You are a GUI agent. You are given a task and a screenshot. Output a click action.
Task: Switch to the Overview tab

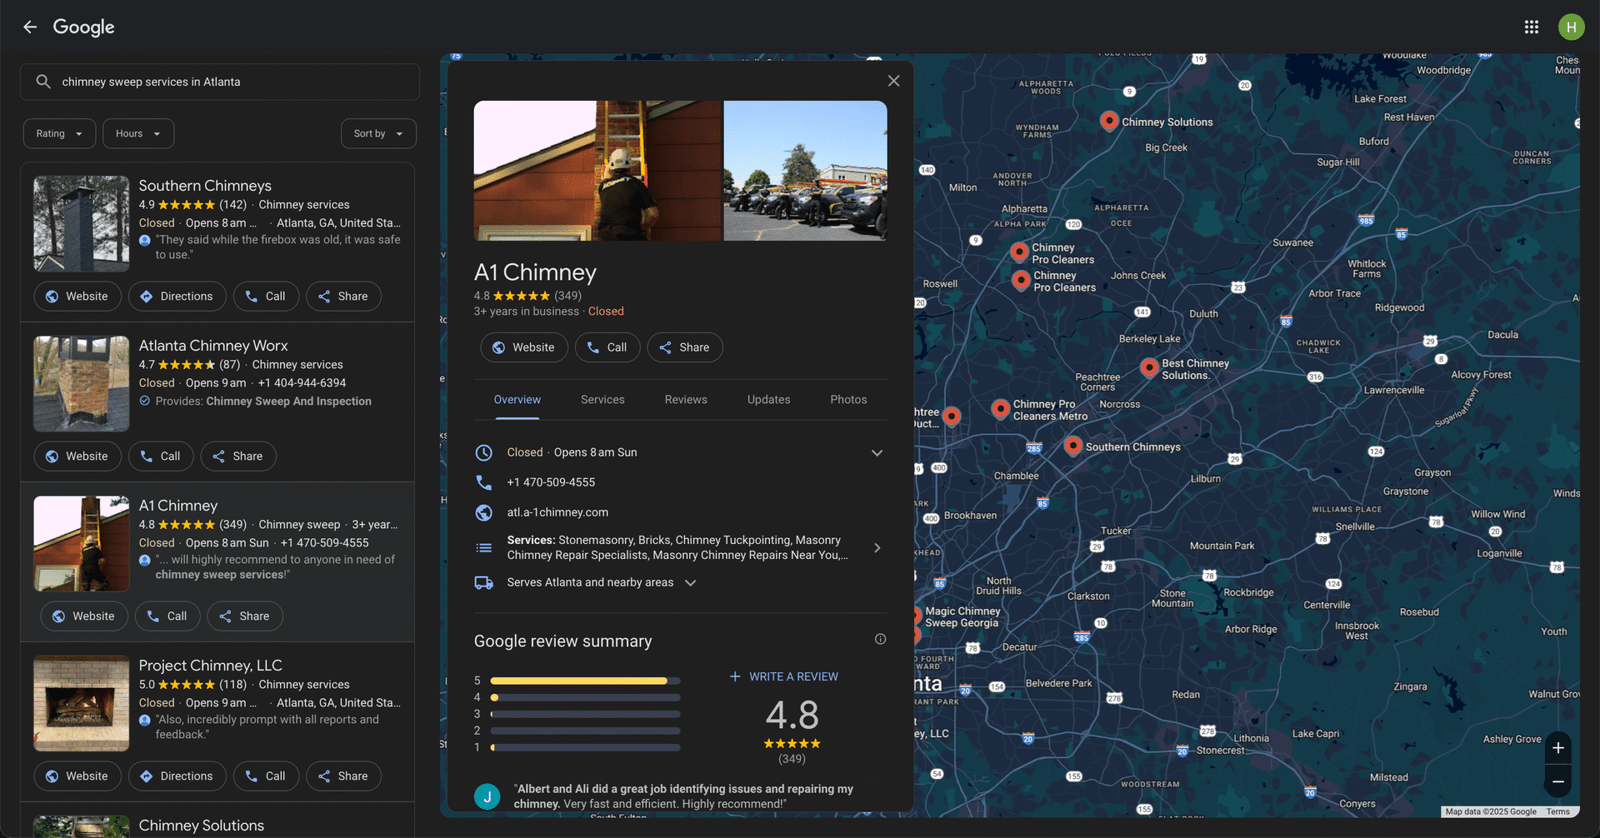click(x=517, y=400)
